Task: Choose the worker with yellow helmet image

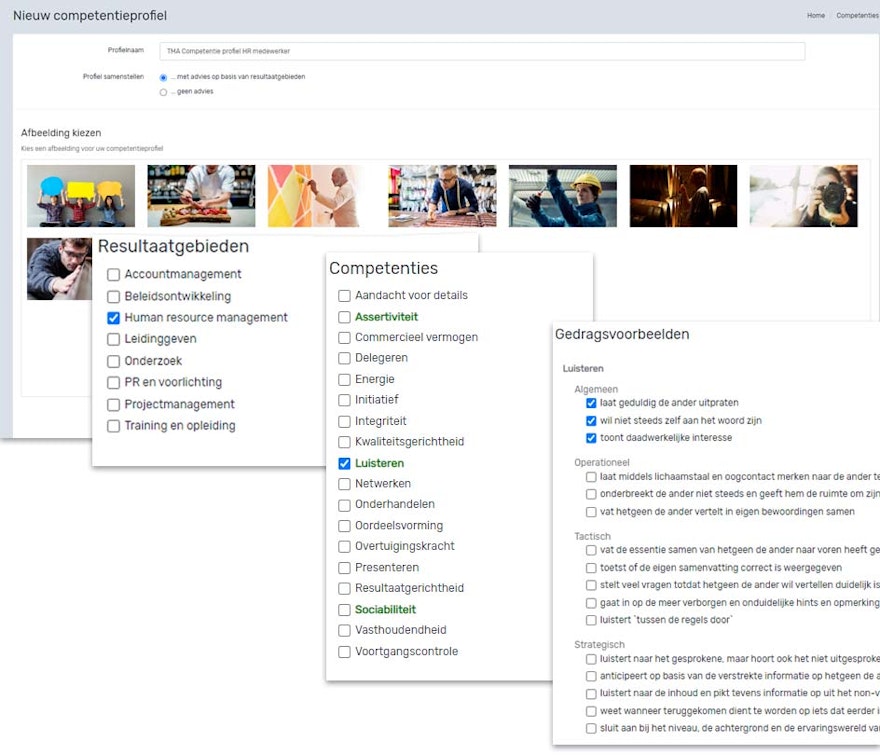Action: pos(562,195)
